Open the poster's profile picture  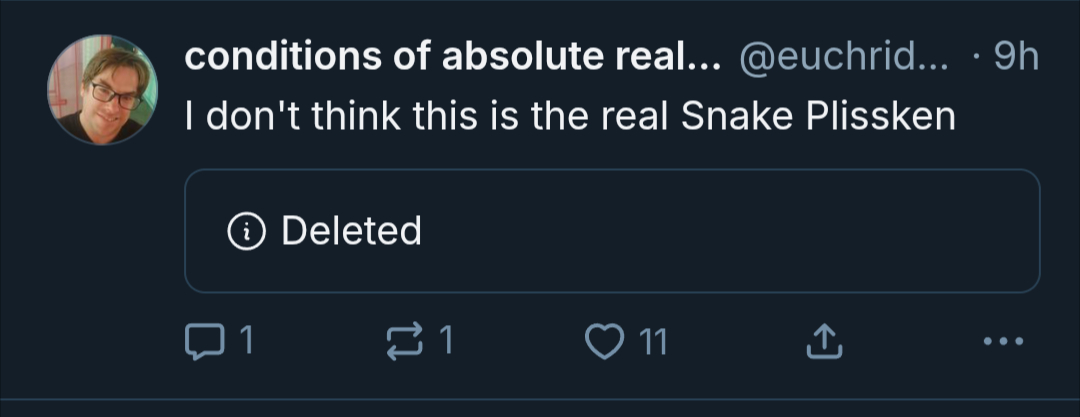point(103,90)
